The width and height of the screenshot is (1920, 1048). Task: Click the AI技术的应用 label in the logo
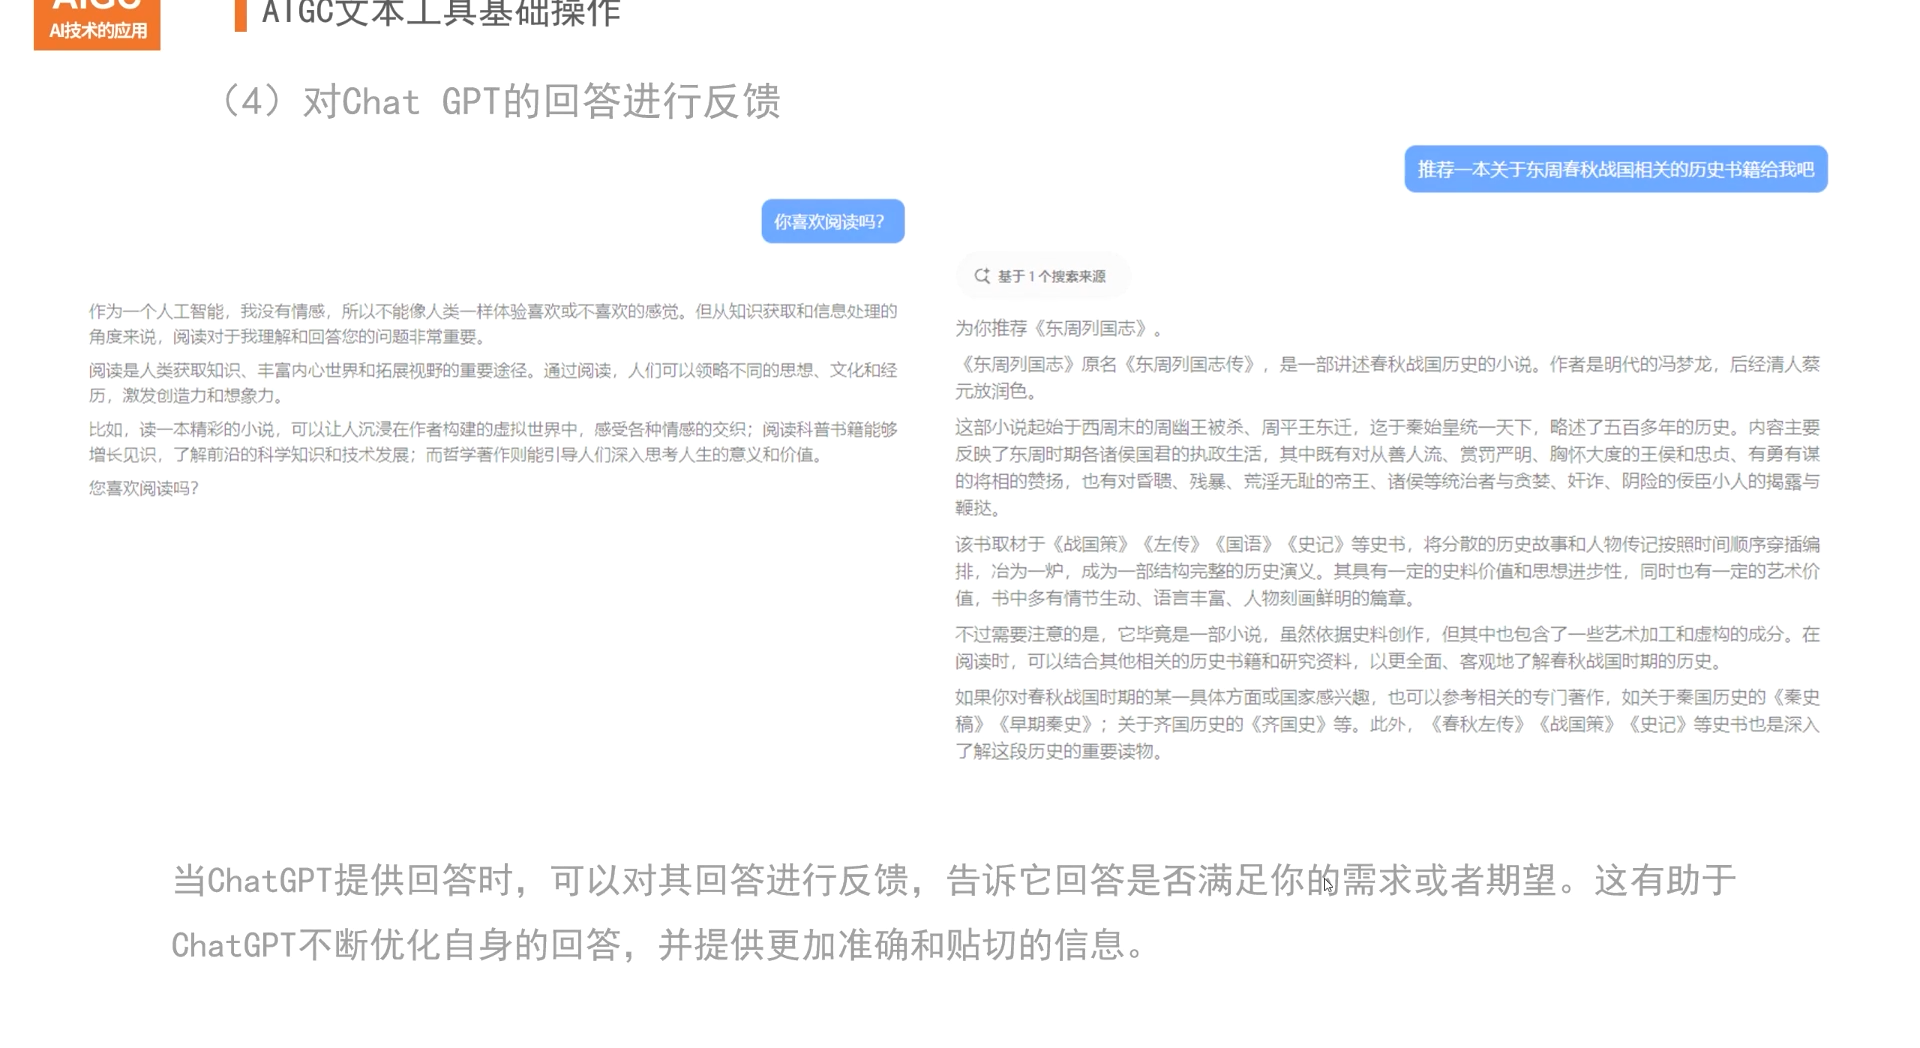point(98,31)
